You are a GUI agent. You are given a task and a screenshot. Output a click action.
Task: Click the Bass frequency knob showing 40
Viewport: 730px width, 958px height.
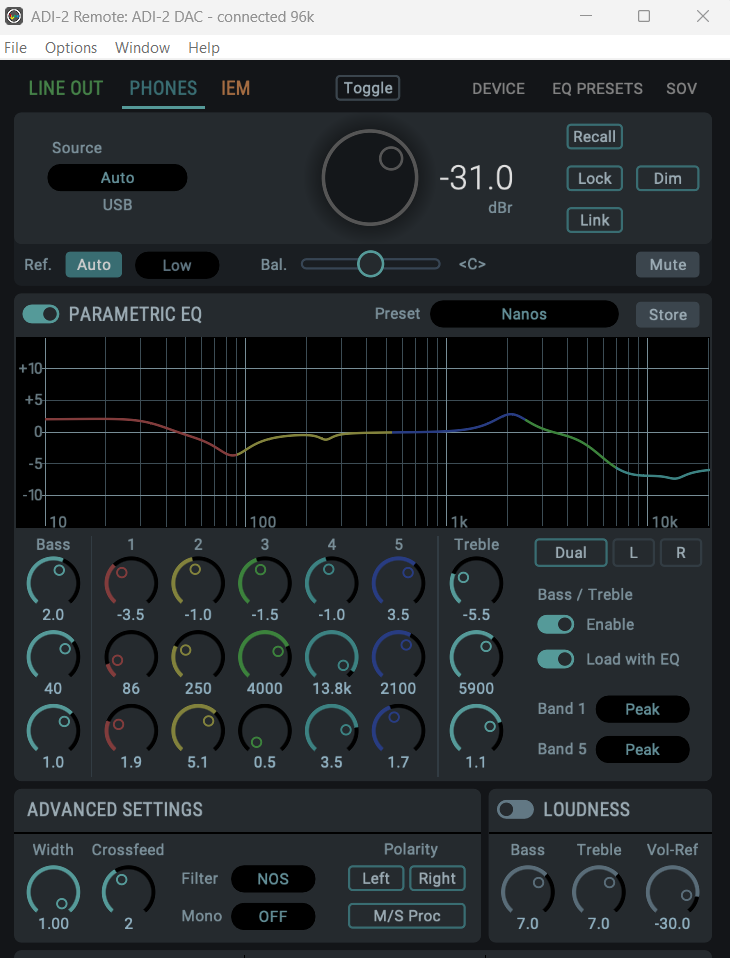(x=53, y=656)
